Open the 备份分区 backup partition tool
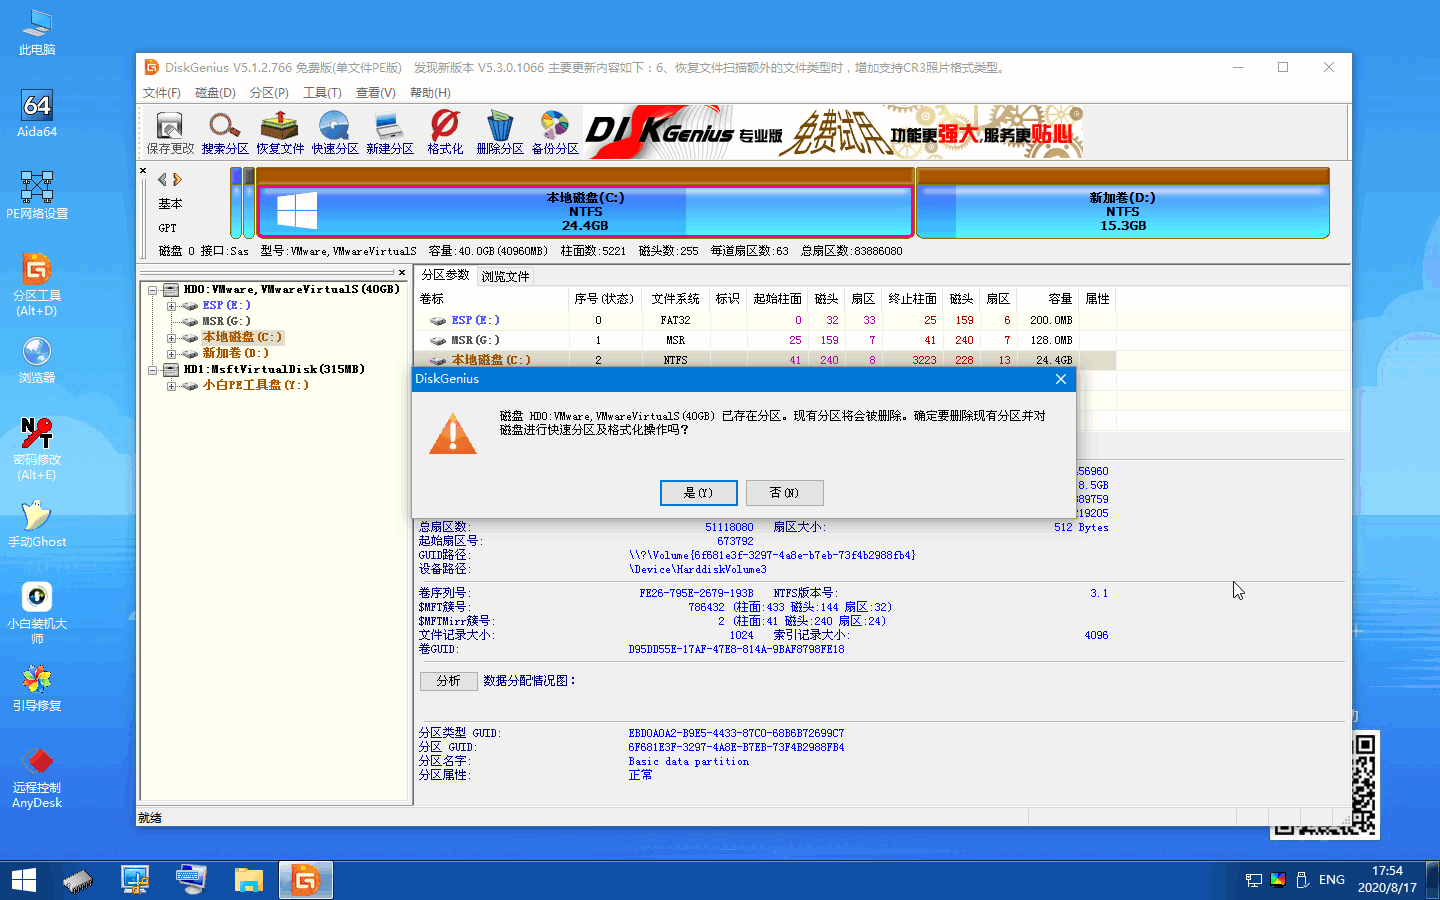Viewport: 1440px width, 900px height. [x=554, y=131]
